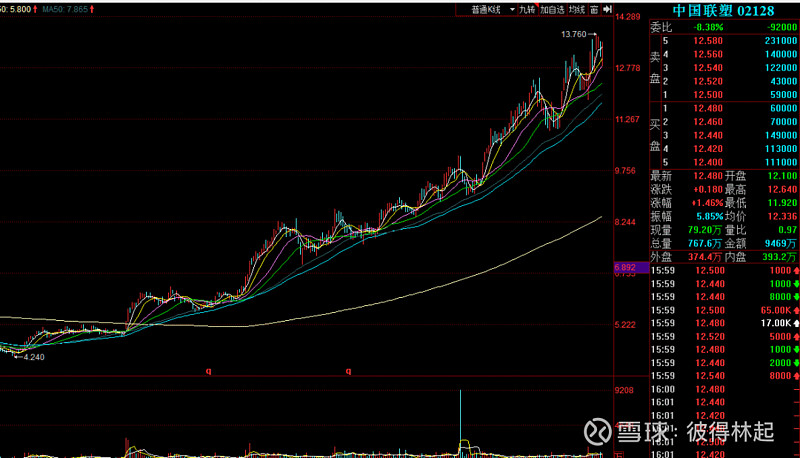Click buy level 5 price 12.400
Screen dimensions: 800x458
[x=708, y=162]
